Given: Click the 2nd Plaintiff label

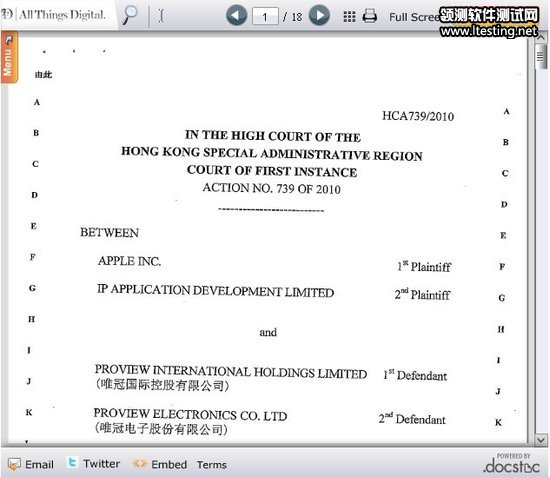Looking at the screenshot, I should coord(422,295).
